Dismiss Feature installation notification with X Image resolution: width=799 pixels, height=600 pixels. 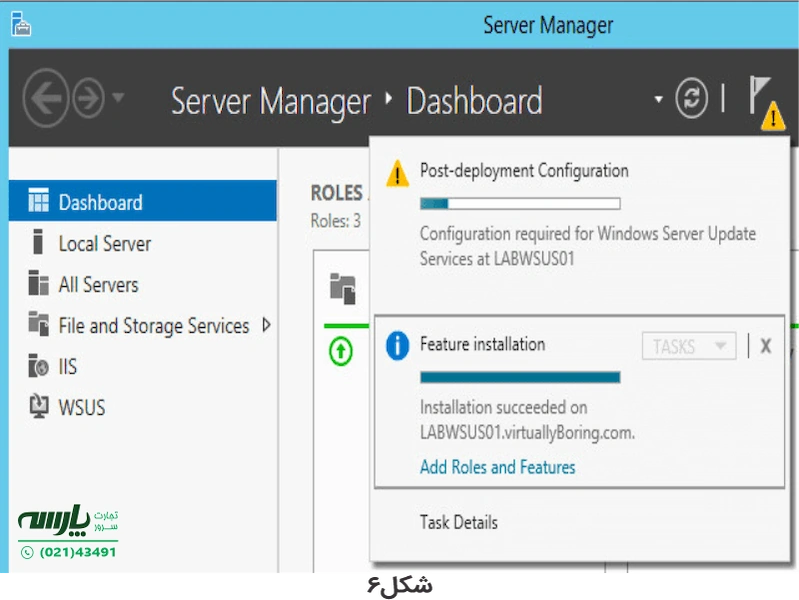pos(765,346)
